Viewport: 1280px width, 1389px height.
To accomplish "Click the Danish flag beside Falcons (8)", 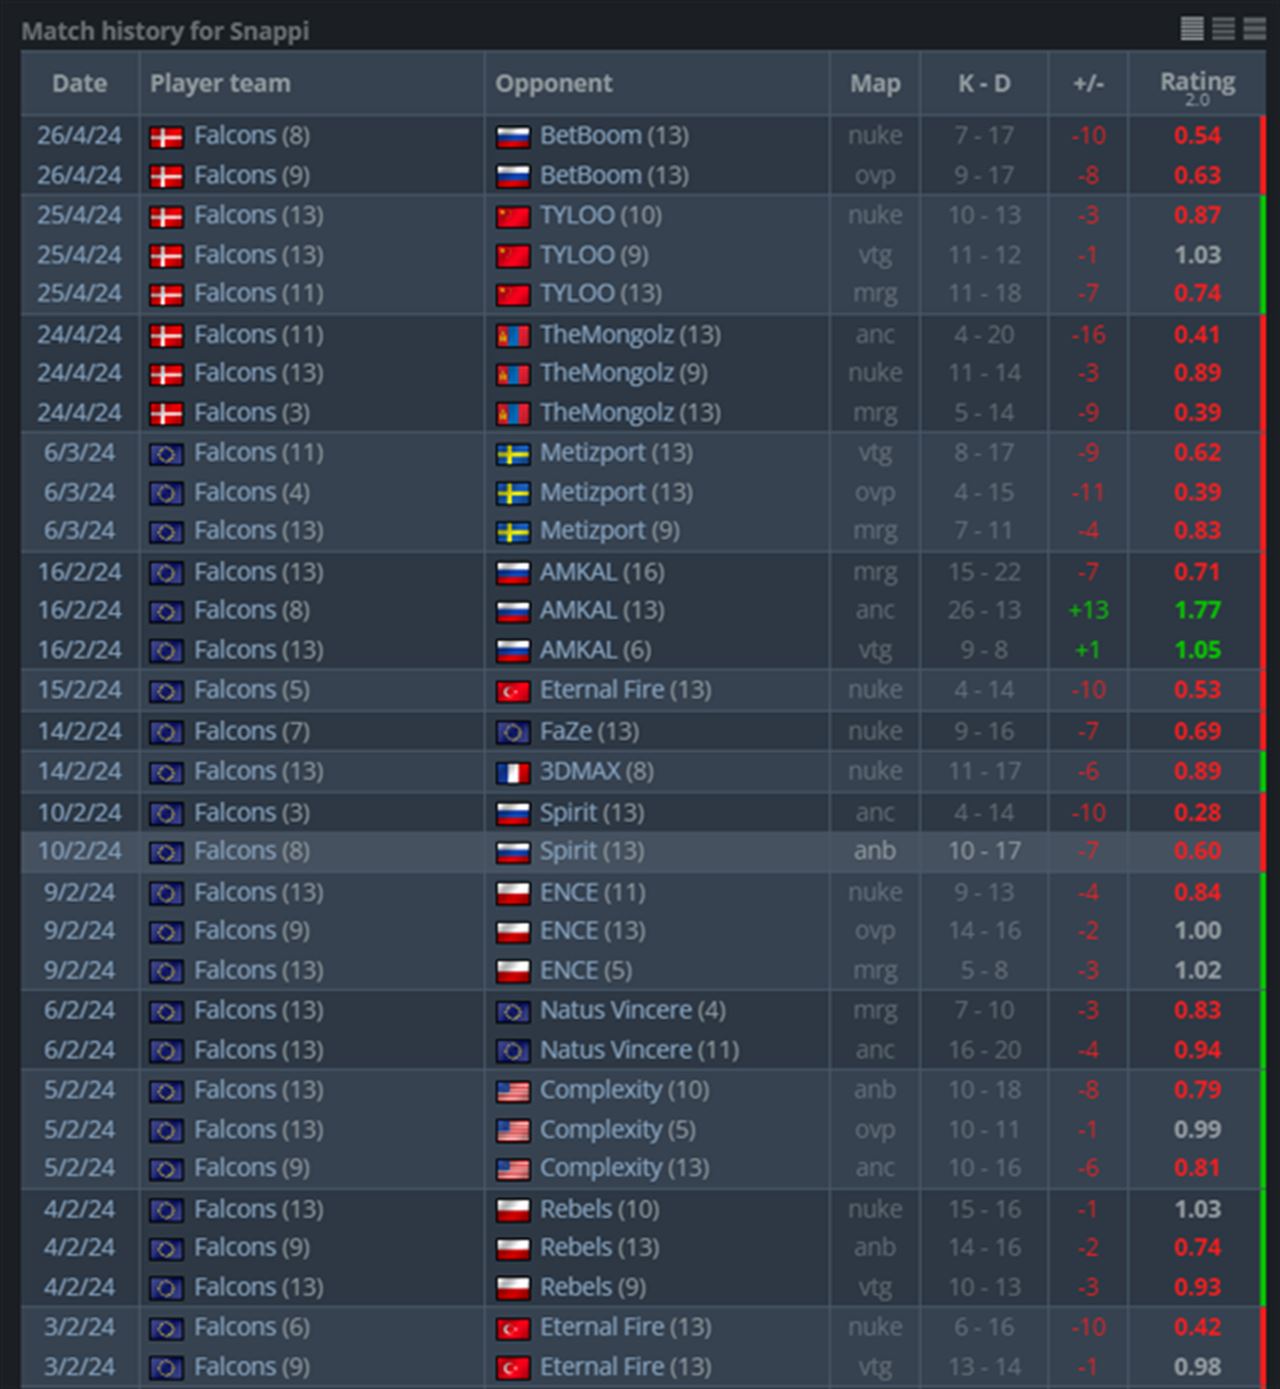I will tap(166, 137).
